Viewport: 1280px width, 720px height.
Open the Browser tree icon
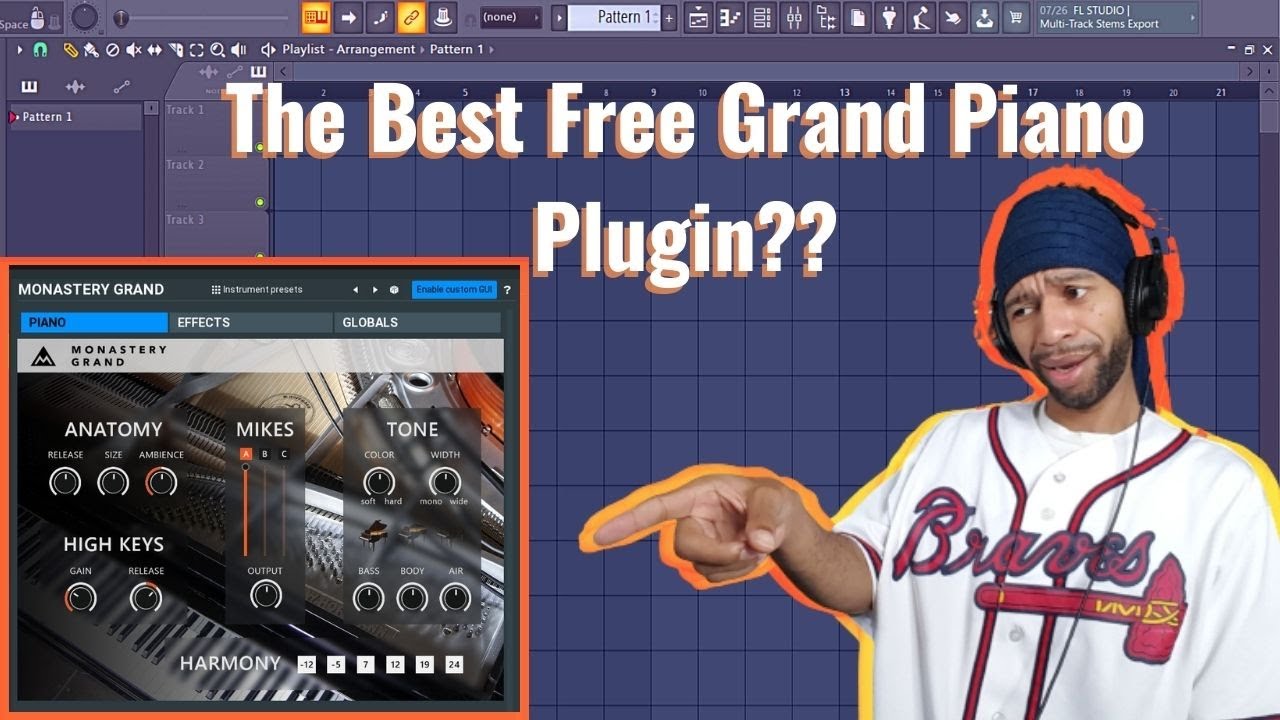pyautogui.click(x=826, y=17)
